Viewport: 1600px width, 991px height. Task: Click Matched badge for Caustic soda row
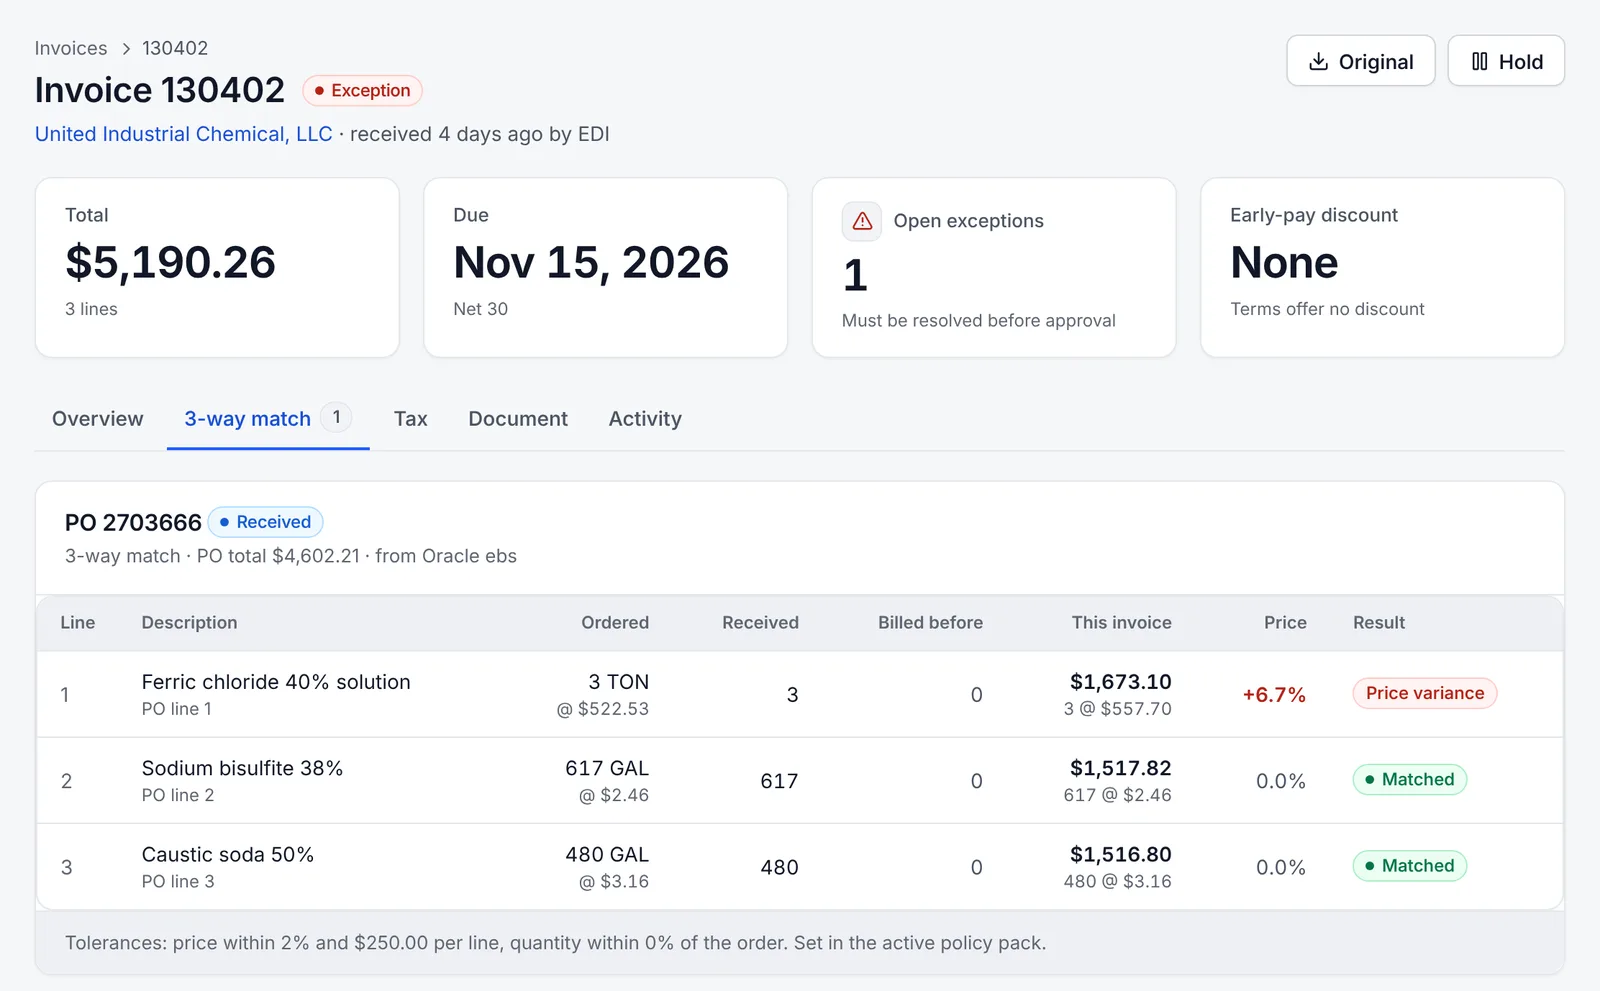click(1410, 866)
